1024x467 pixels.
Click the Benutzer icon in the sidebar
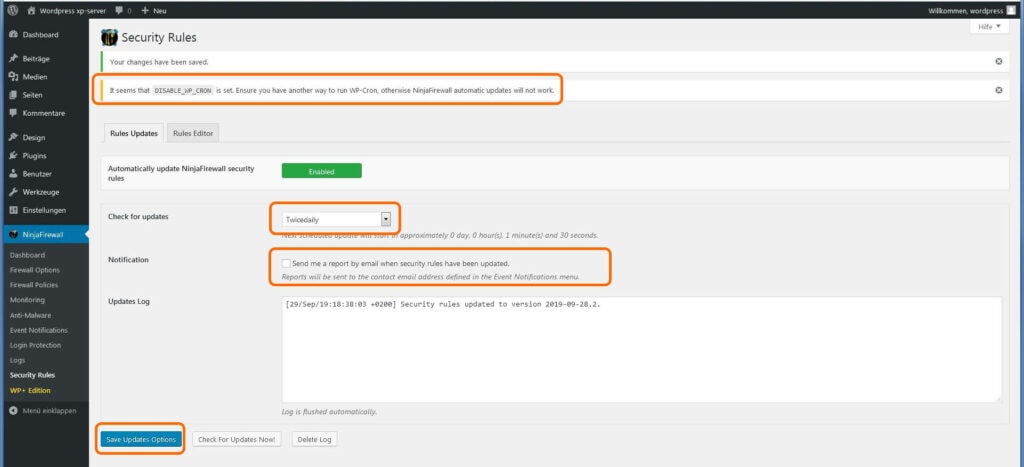[x=13, y=174]
